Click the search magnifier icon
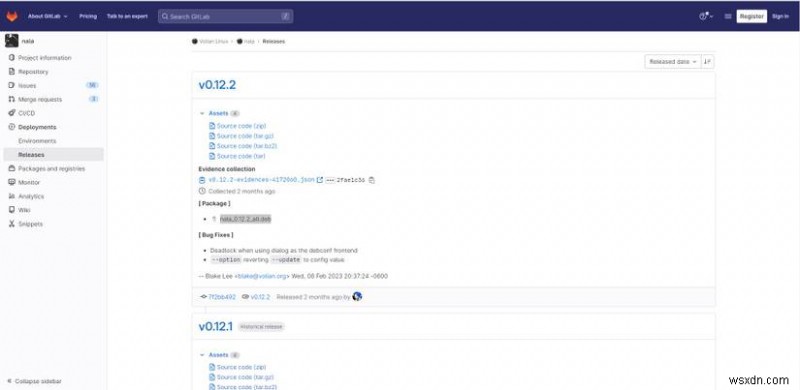The image size is (800, 390). pyautogui.click(x=165, y=16)
